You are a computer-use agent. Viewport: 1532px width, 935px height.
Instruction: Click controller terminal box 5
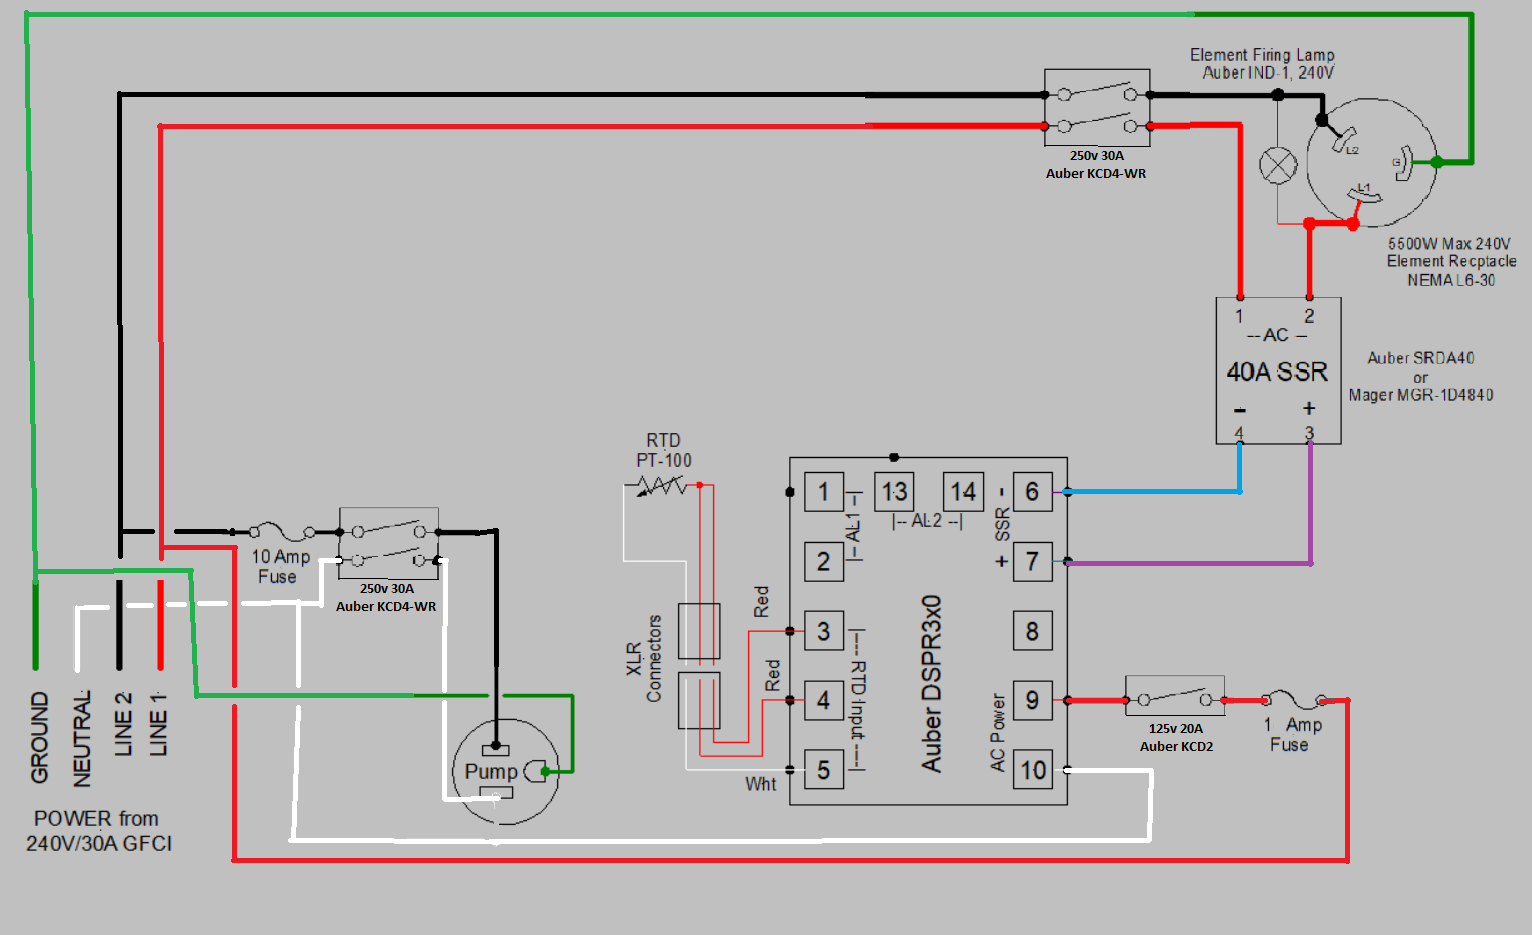(x=824, y=770)
